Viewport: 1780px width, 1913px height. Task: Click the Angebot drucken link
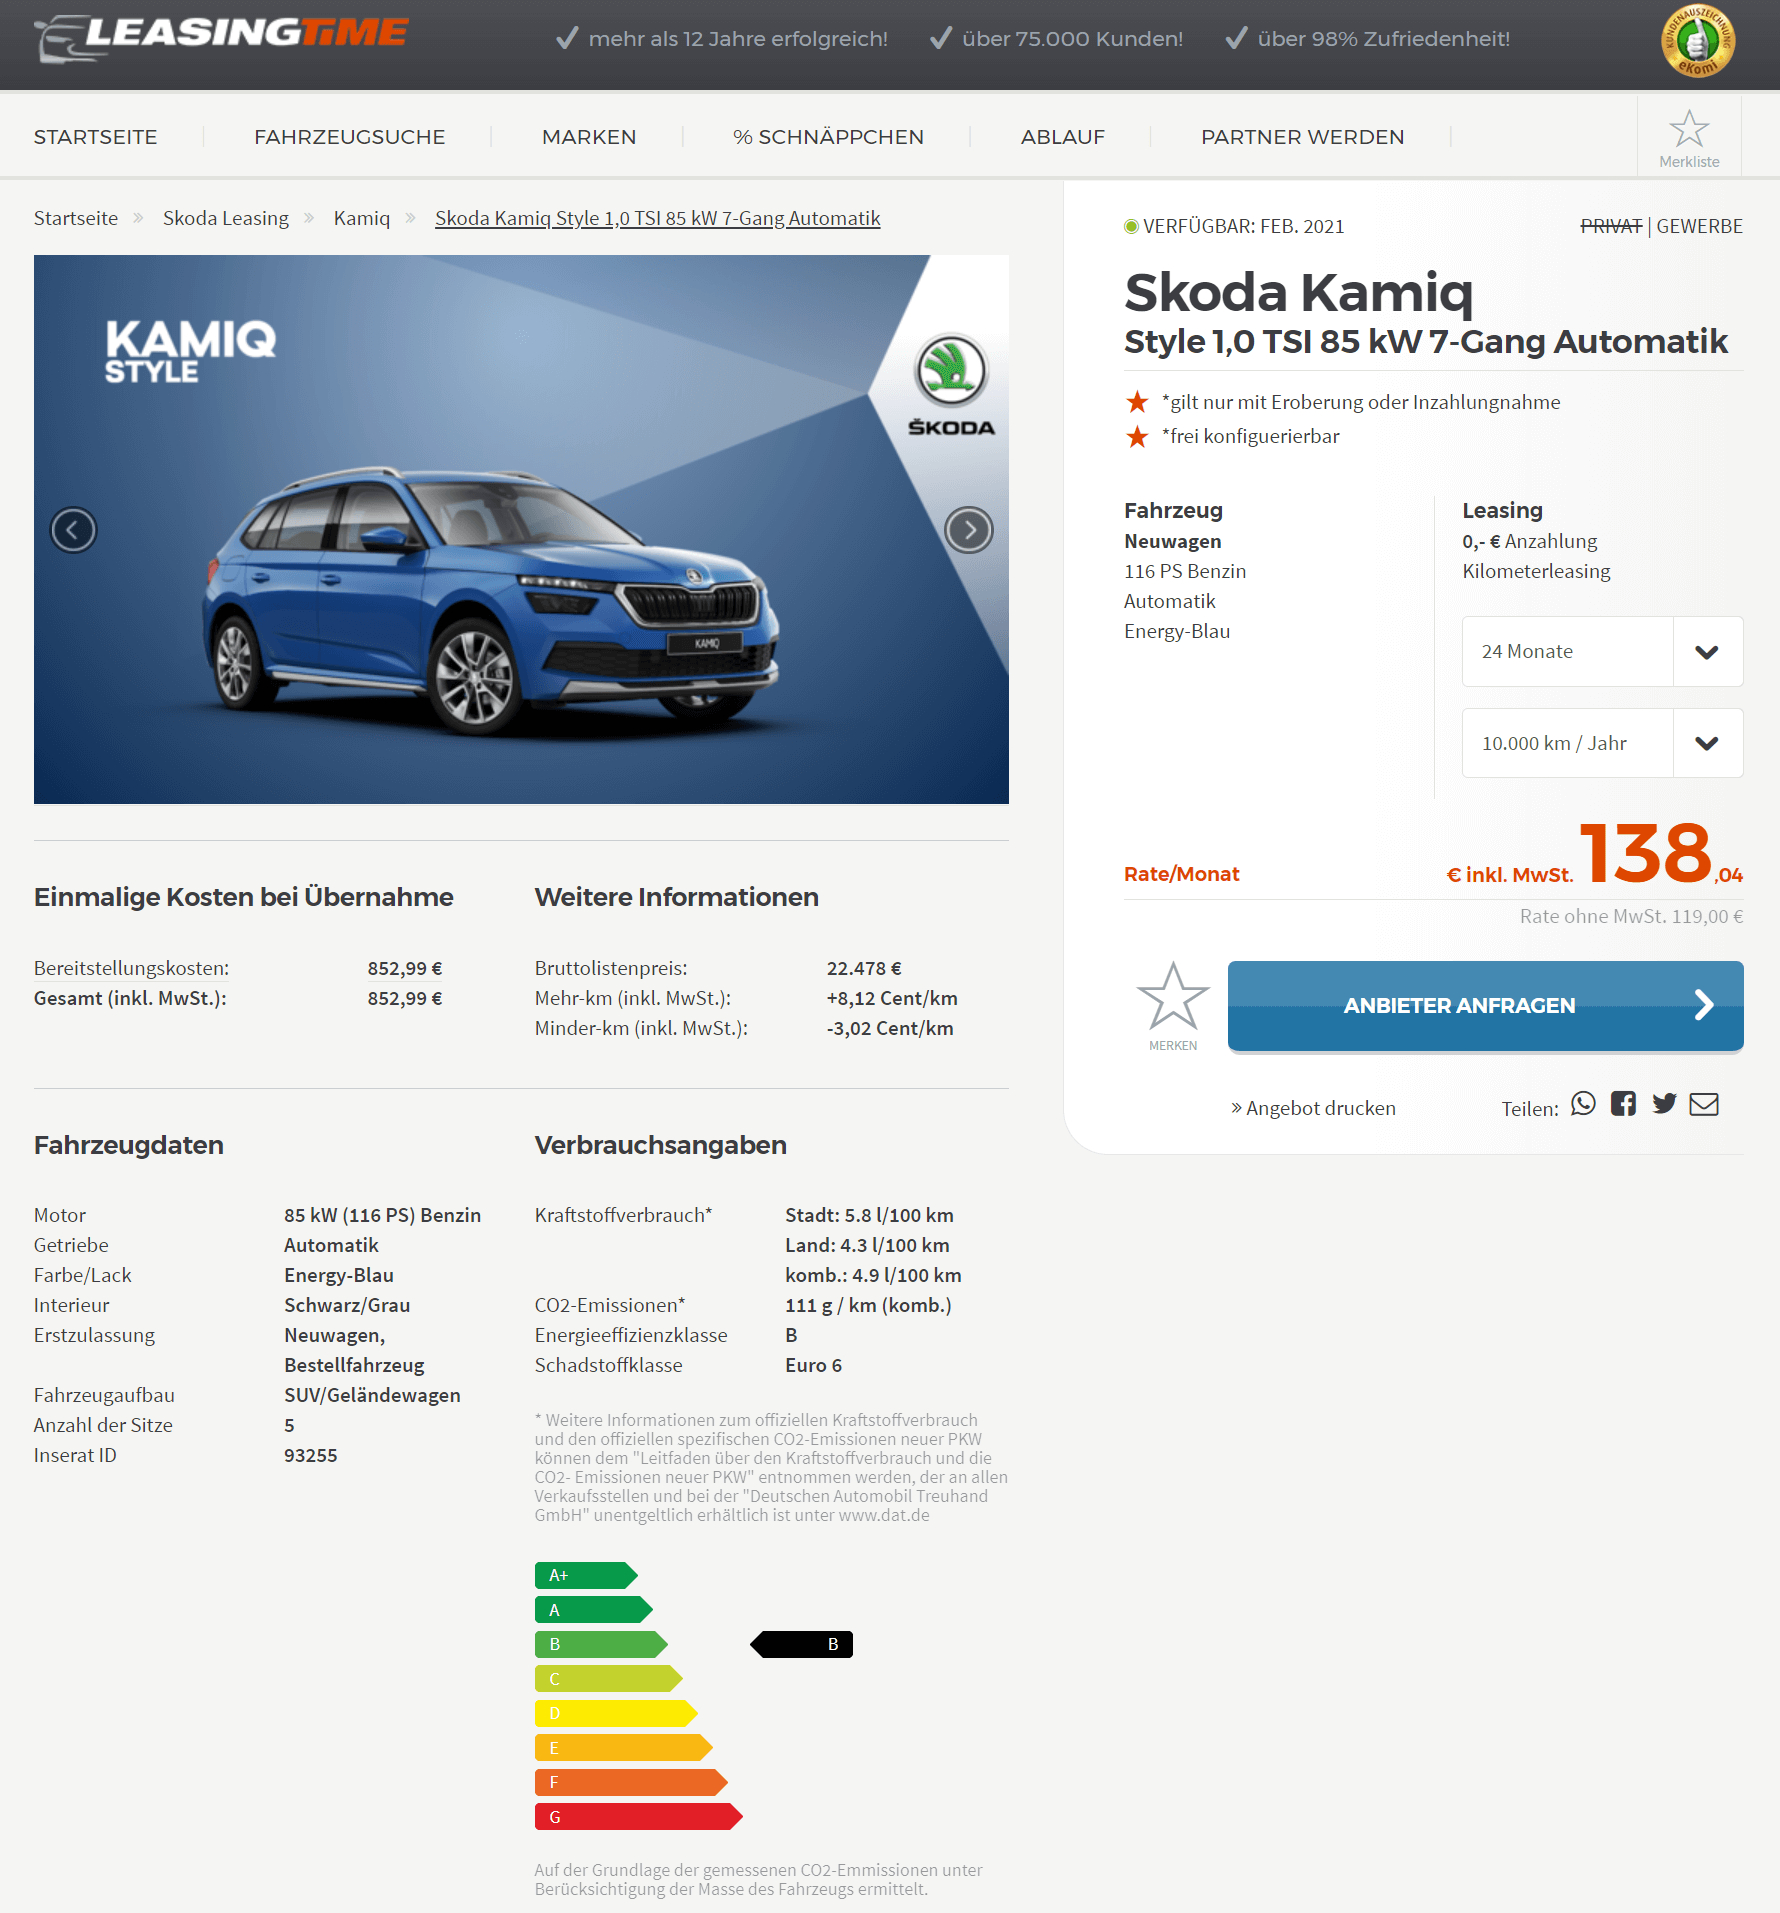[x=1313, y=1108]
